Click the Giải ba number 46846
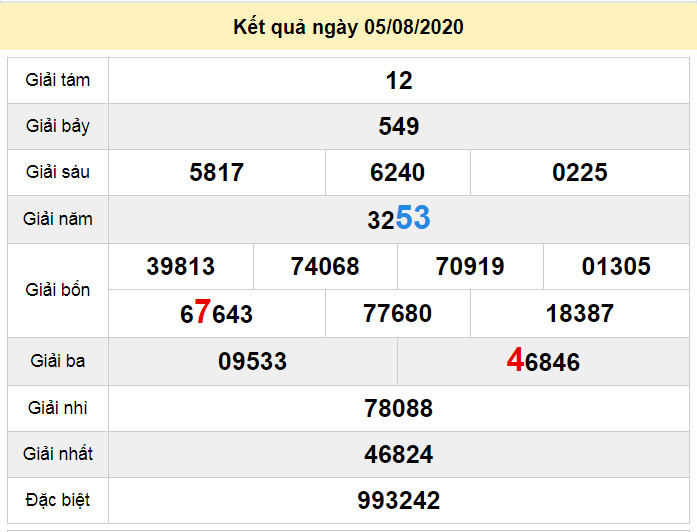 [x=543, y=360]
